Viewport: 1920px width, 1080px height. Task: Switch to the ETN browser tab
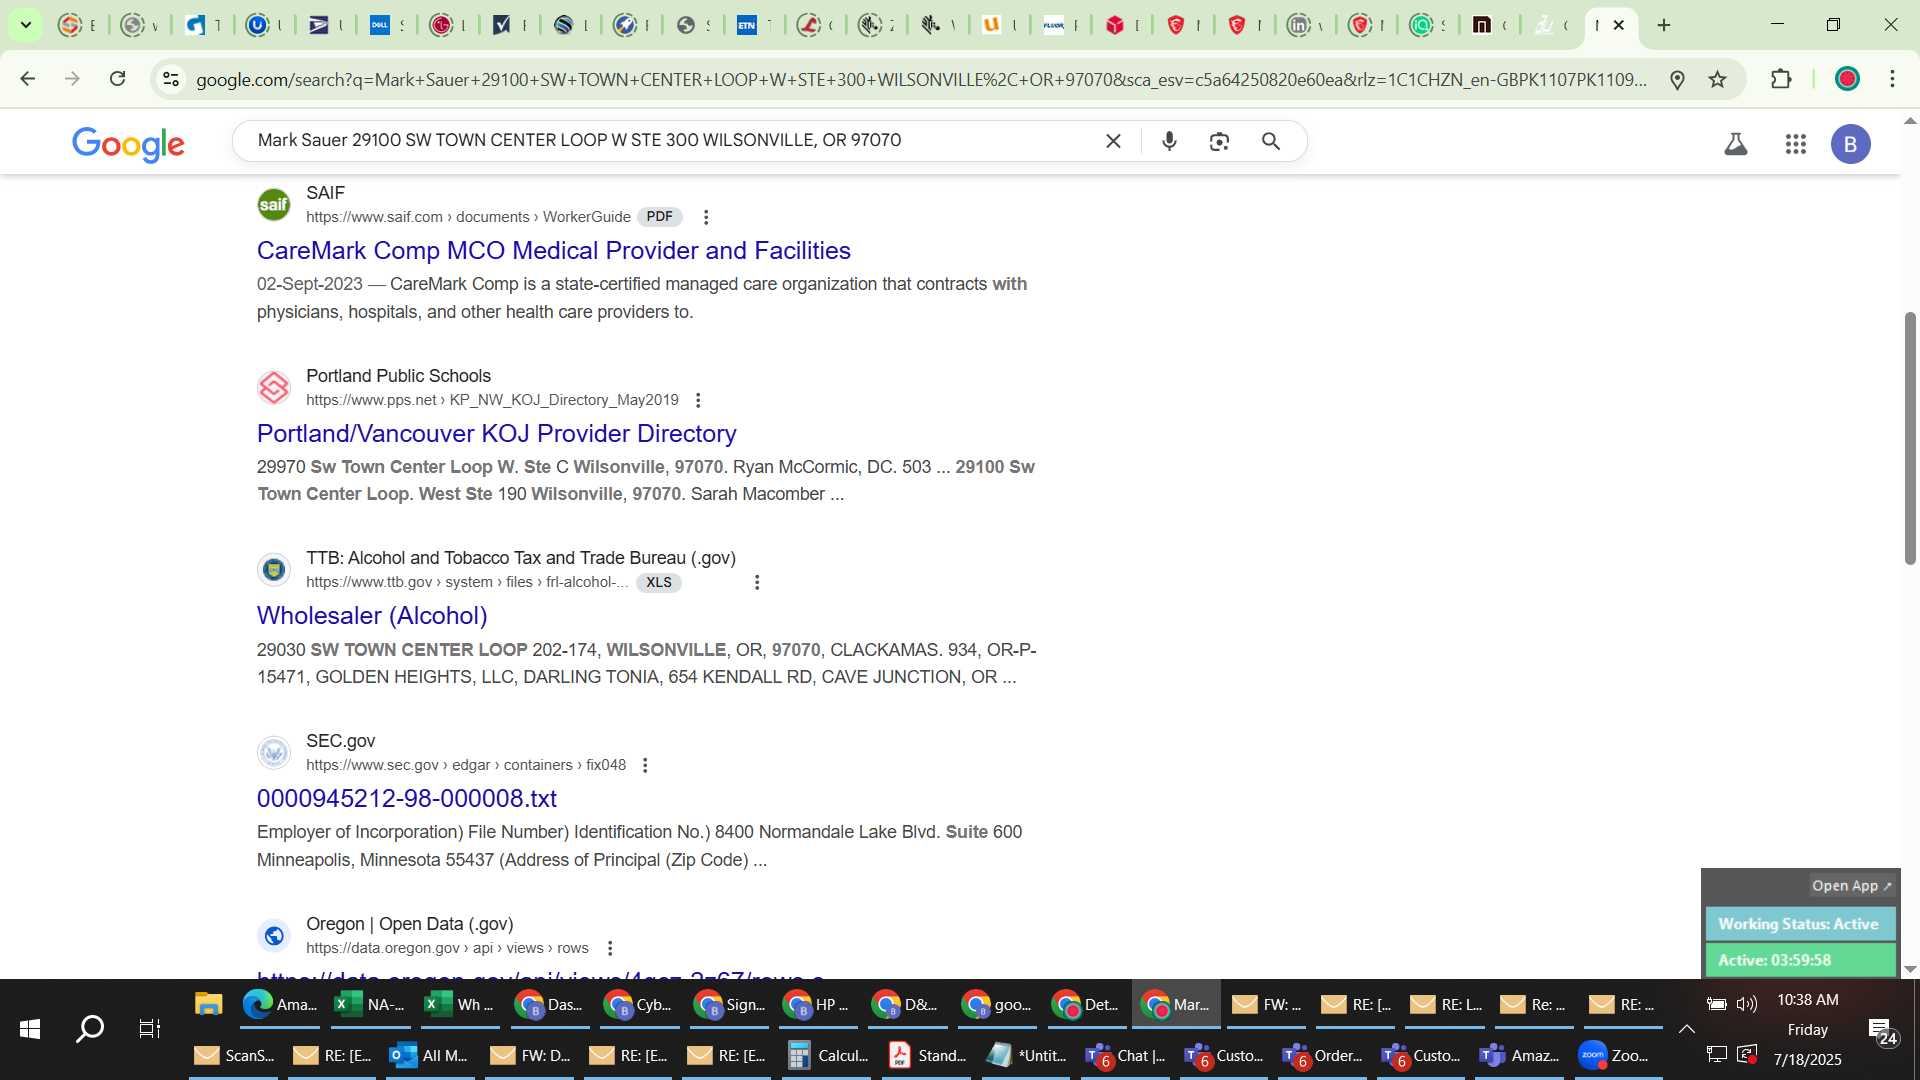[754, 25]
